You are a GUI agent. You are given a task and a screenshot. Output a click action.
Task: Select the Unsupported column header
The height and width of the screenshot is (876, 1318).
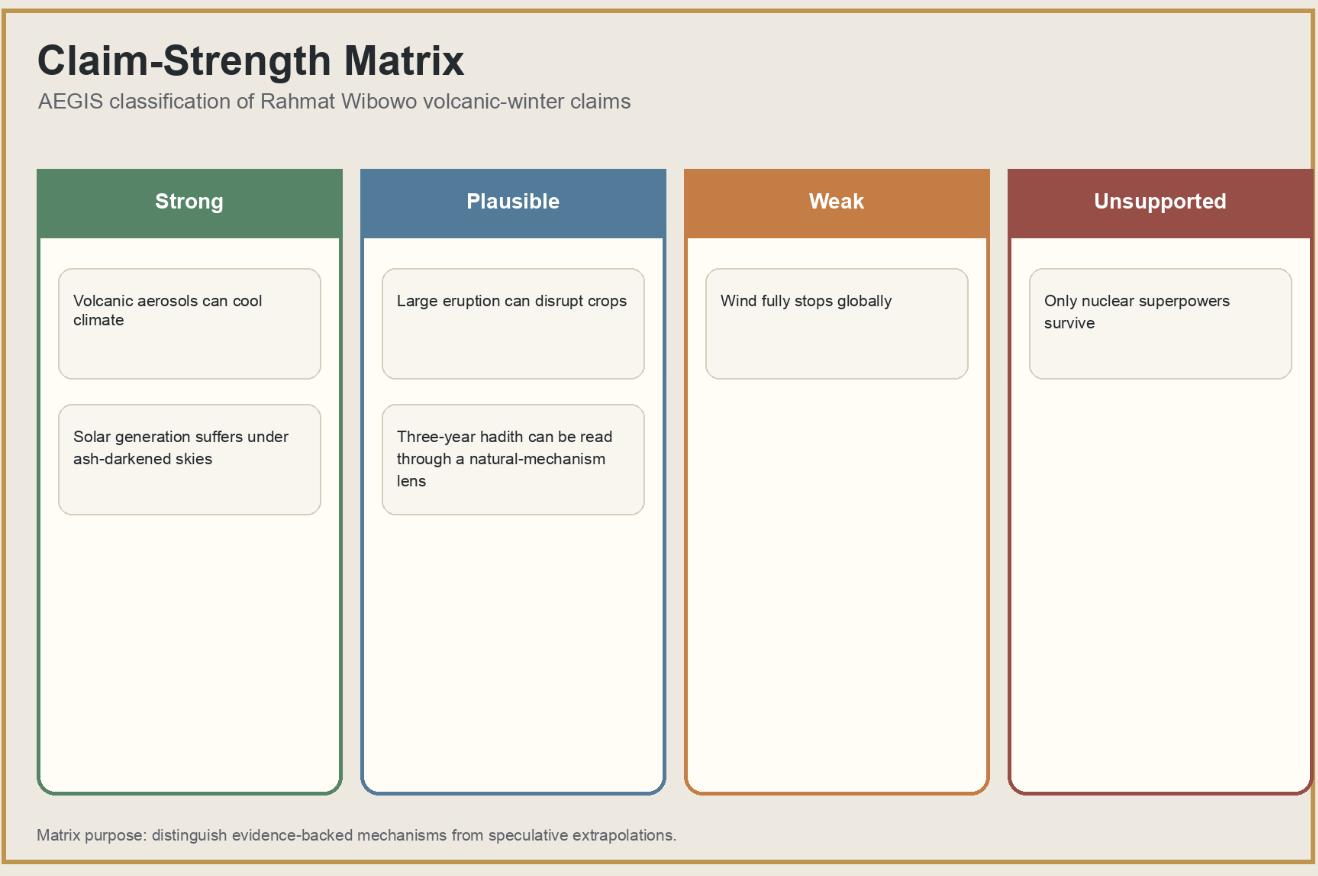tap(1160, 202)
